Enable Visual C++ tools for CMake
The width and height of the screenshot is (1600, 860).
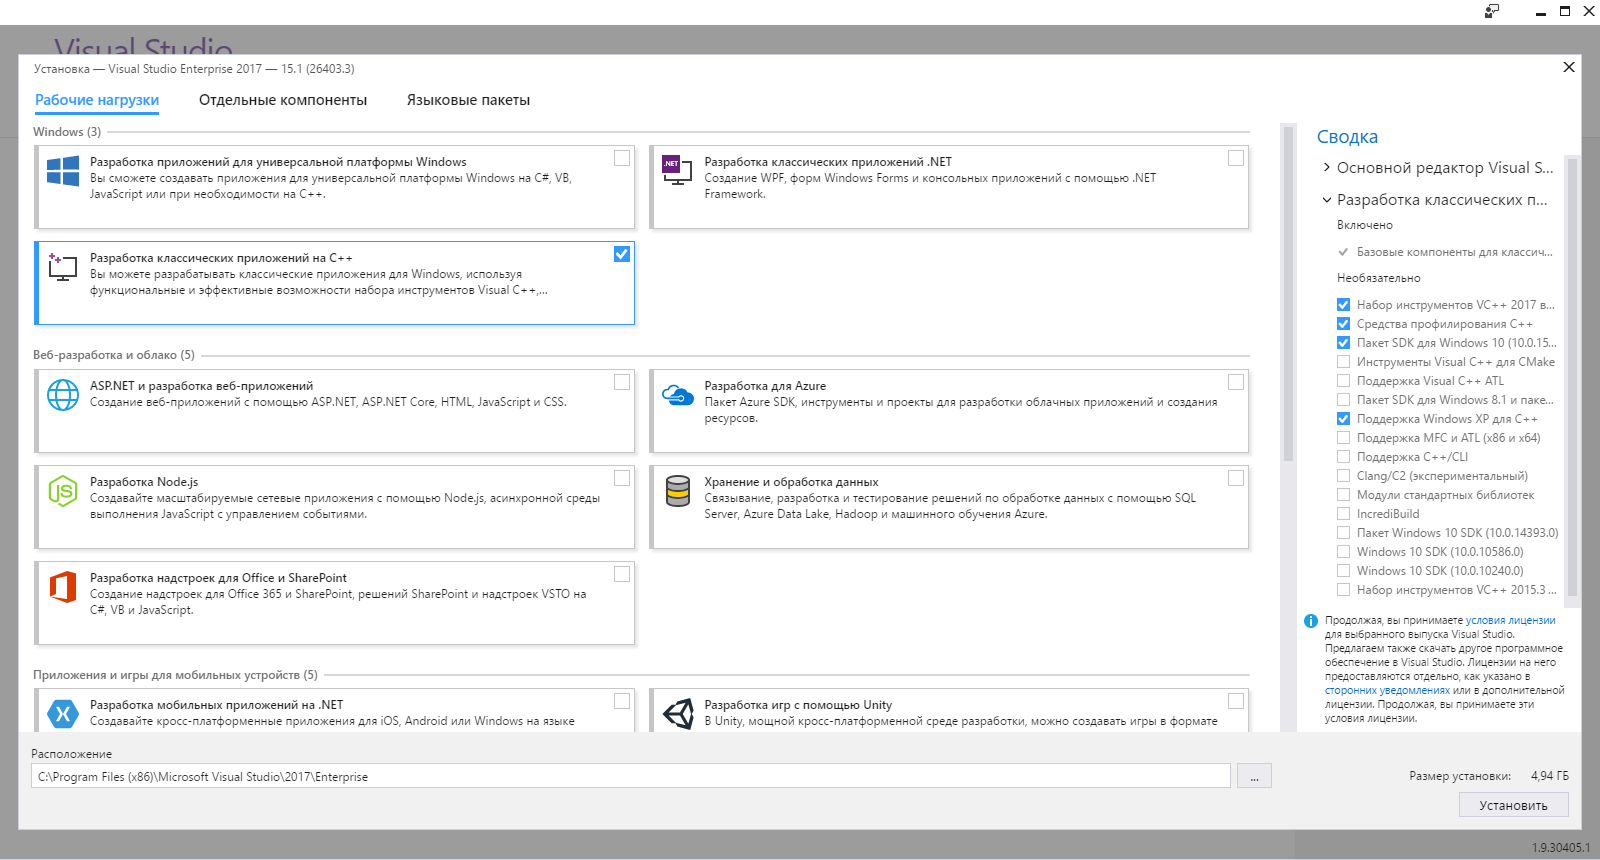click(x=1343, y=362)
